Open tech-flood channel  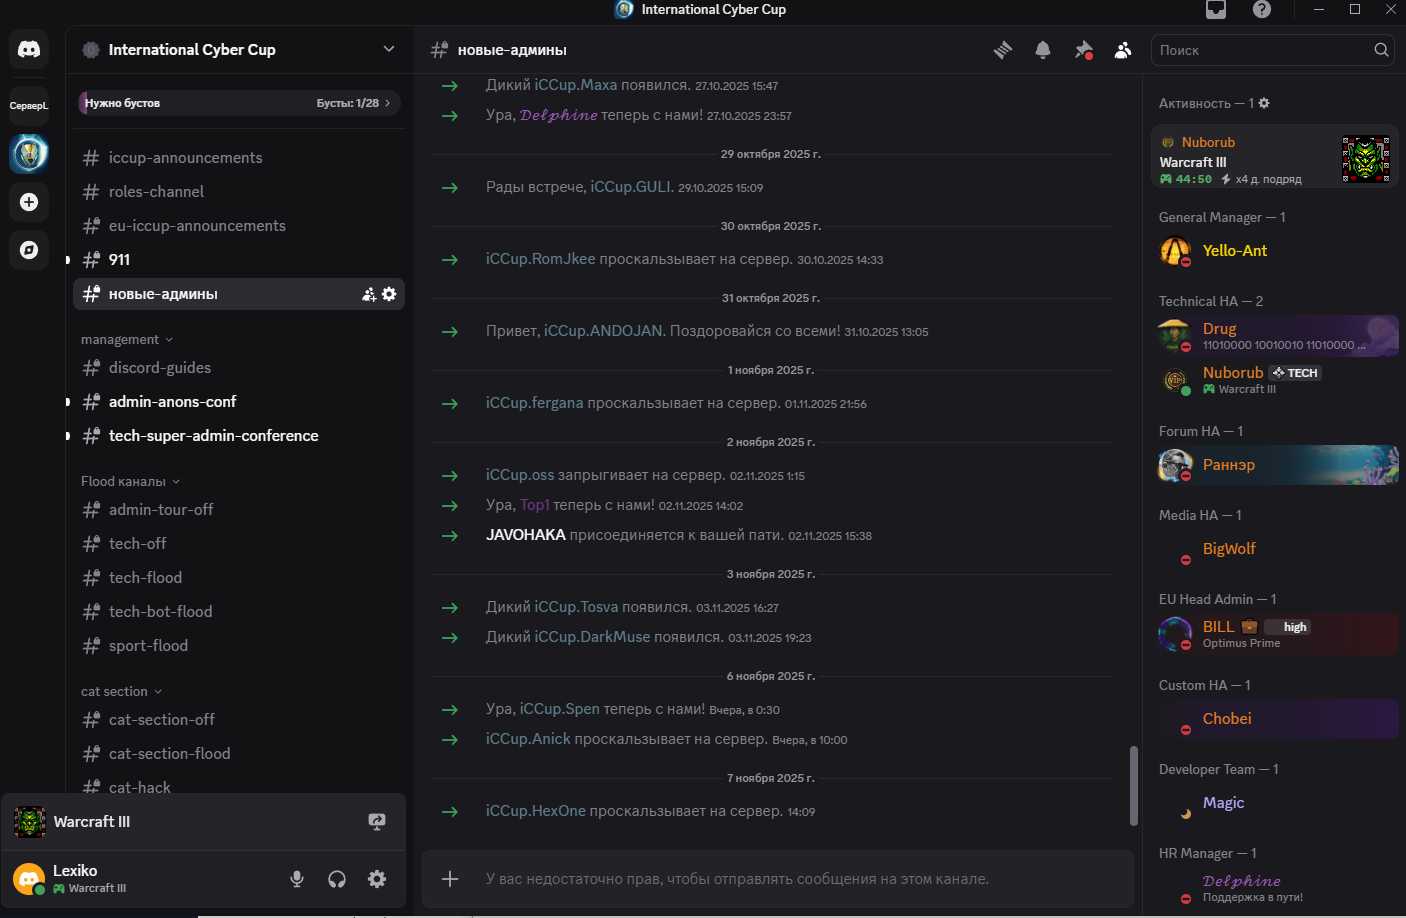tap(239, 578)
